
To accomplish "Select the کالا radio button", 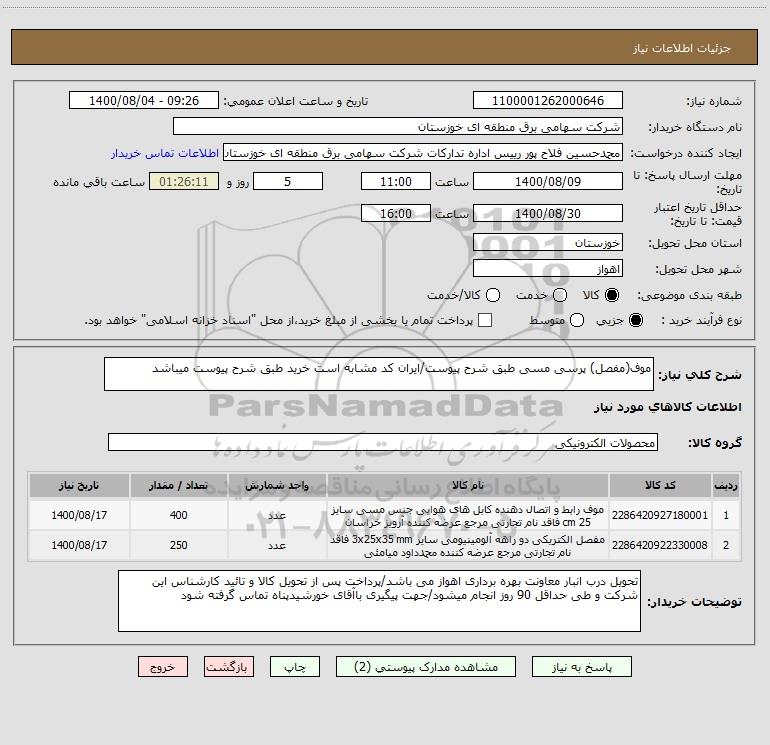I will pyautogui.click(x=612, y=295).
